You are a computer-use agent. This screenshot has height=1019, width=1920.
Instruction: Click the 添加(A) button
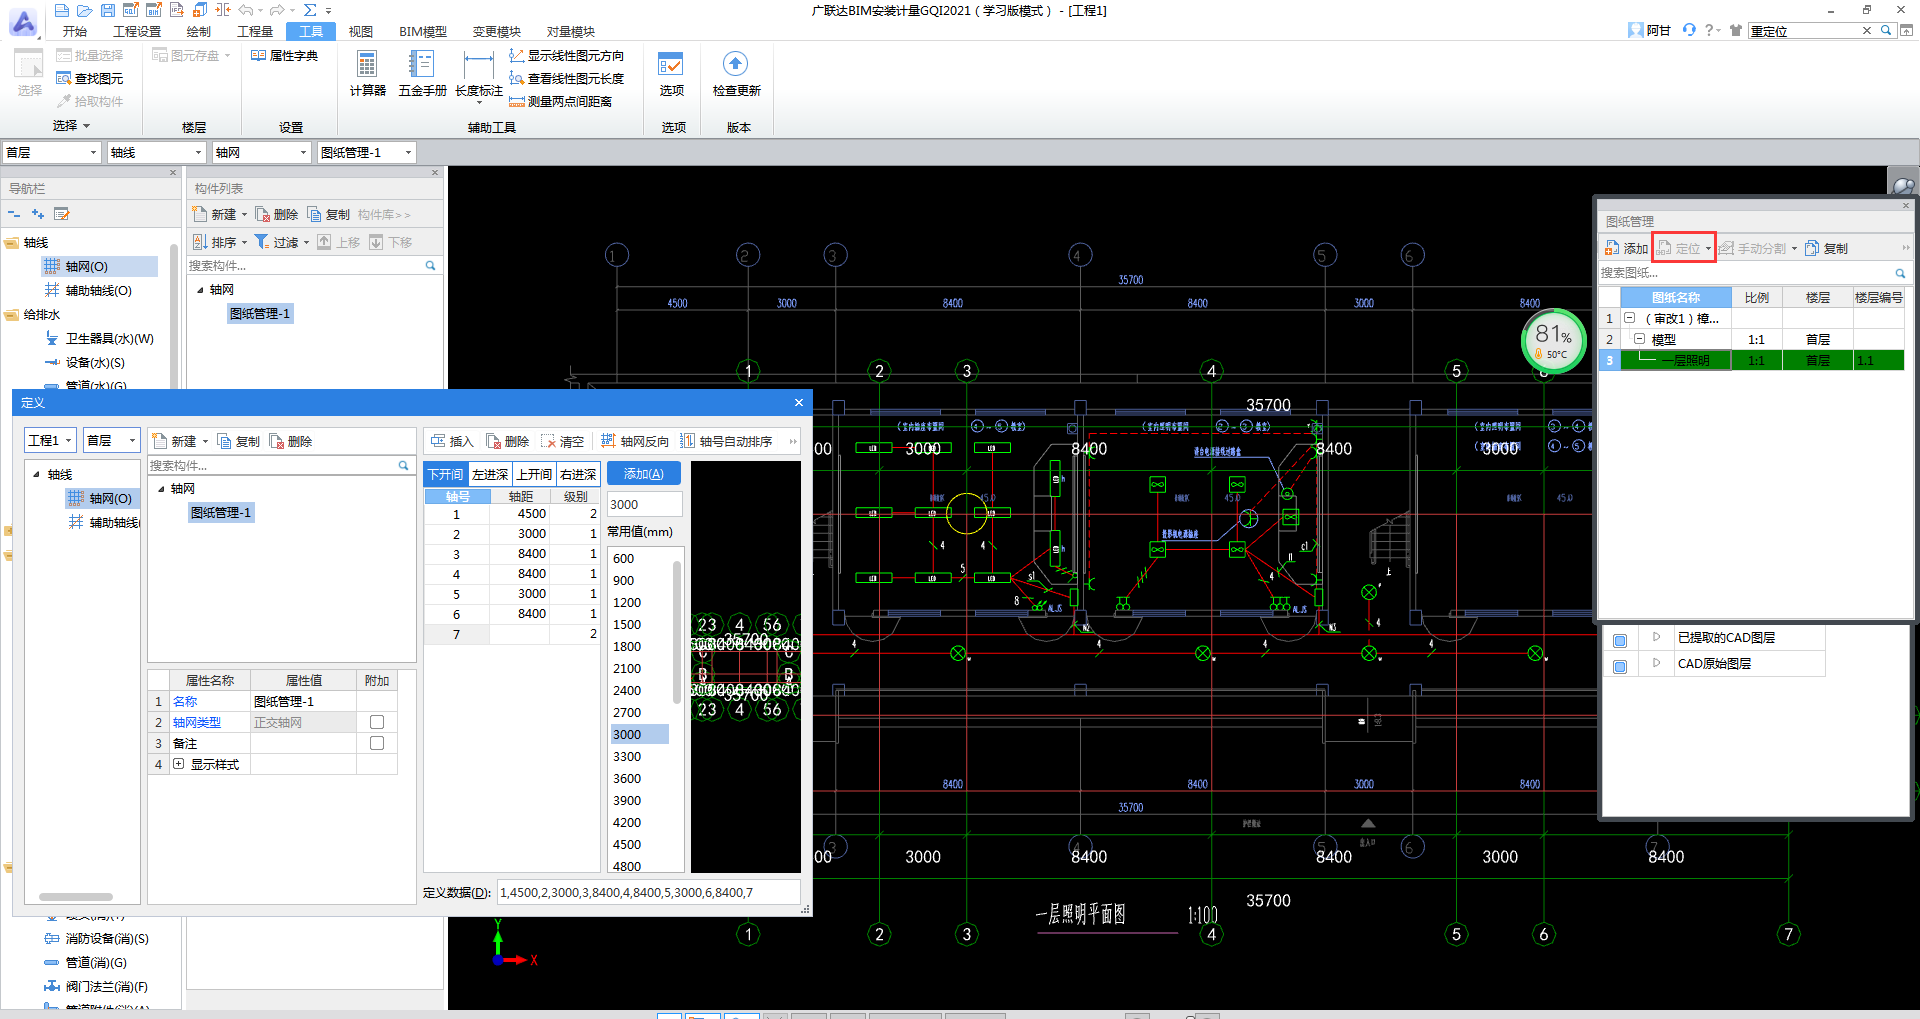pyautogui.click(x=643, y=474)
